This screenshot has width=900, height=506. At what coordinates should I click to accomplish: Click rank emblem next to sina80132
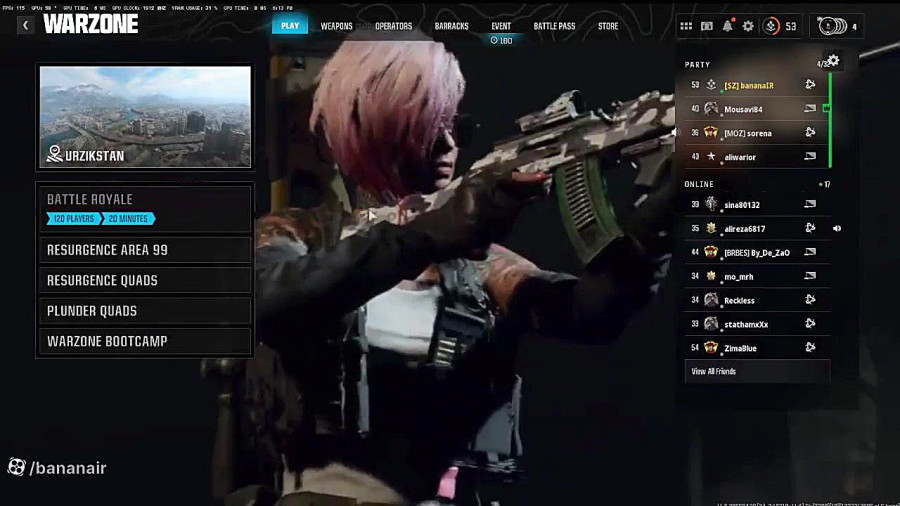point(711,204)
